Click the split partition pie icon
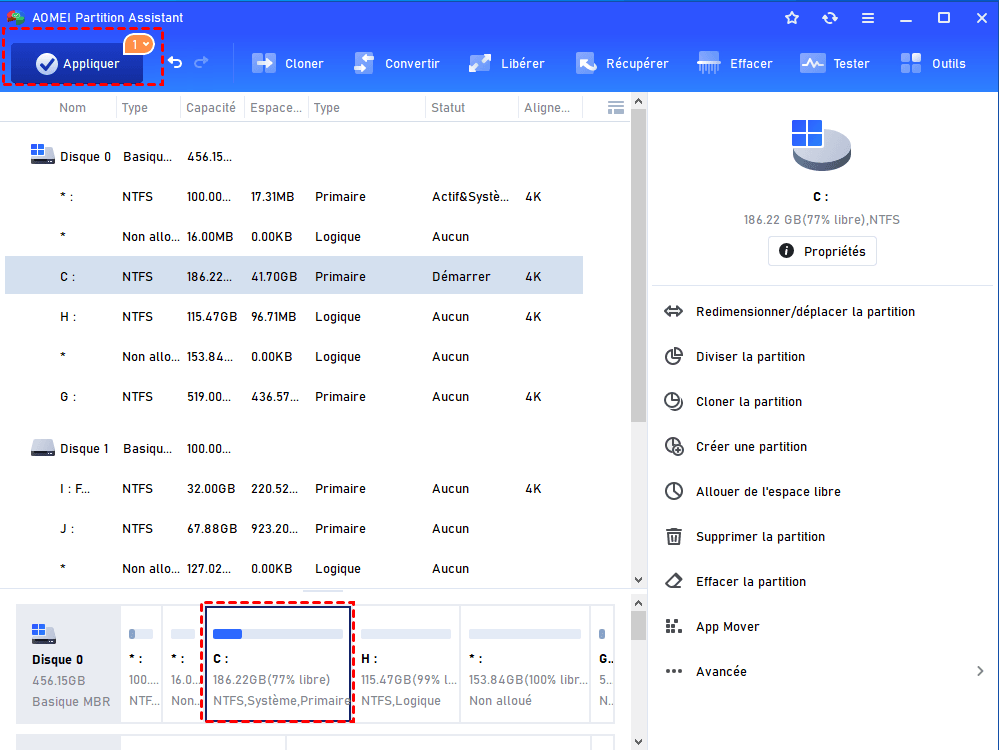 [x=673, y=356]
